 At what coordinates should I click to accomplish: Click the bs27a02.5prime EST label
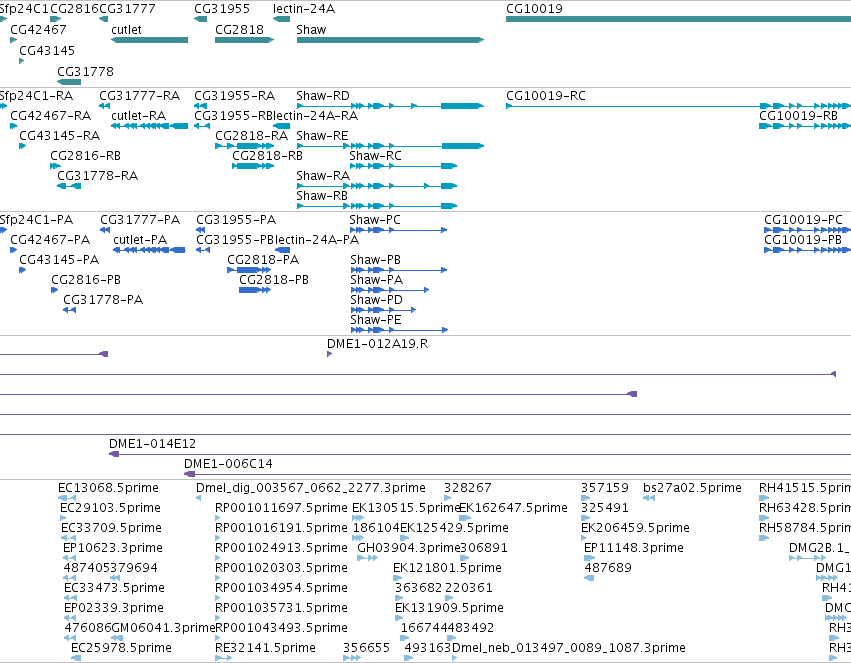(693, 488)
